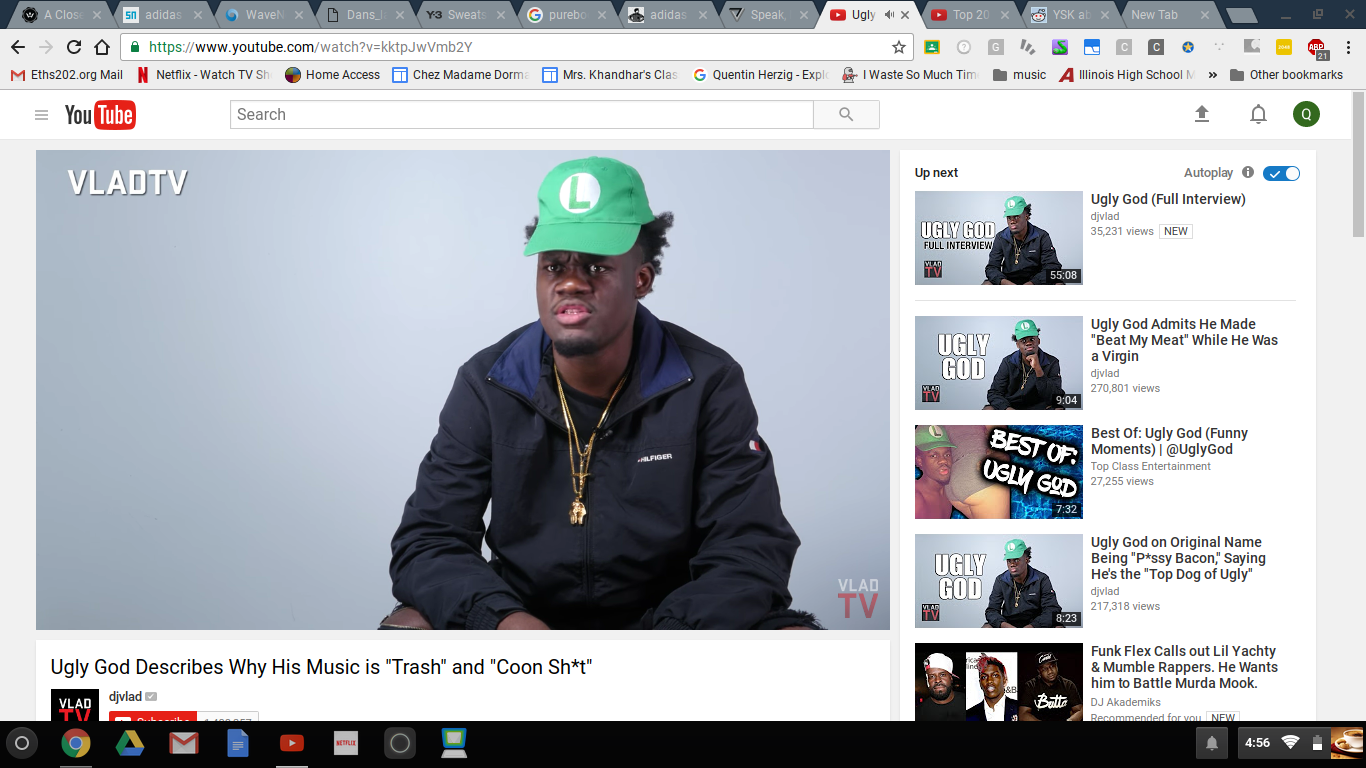1366x768 pixels.
Task: Open the Eths202.org Mail bookmark
Action: 66,75
